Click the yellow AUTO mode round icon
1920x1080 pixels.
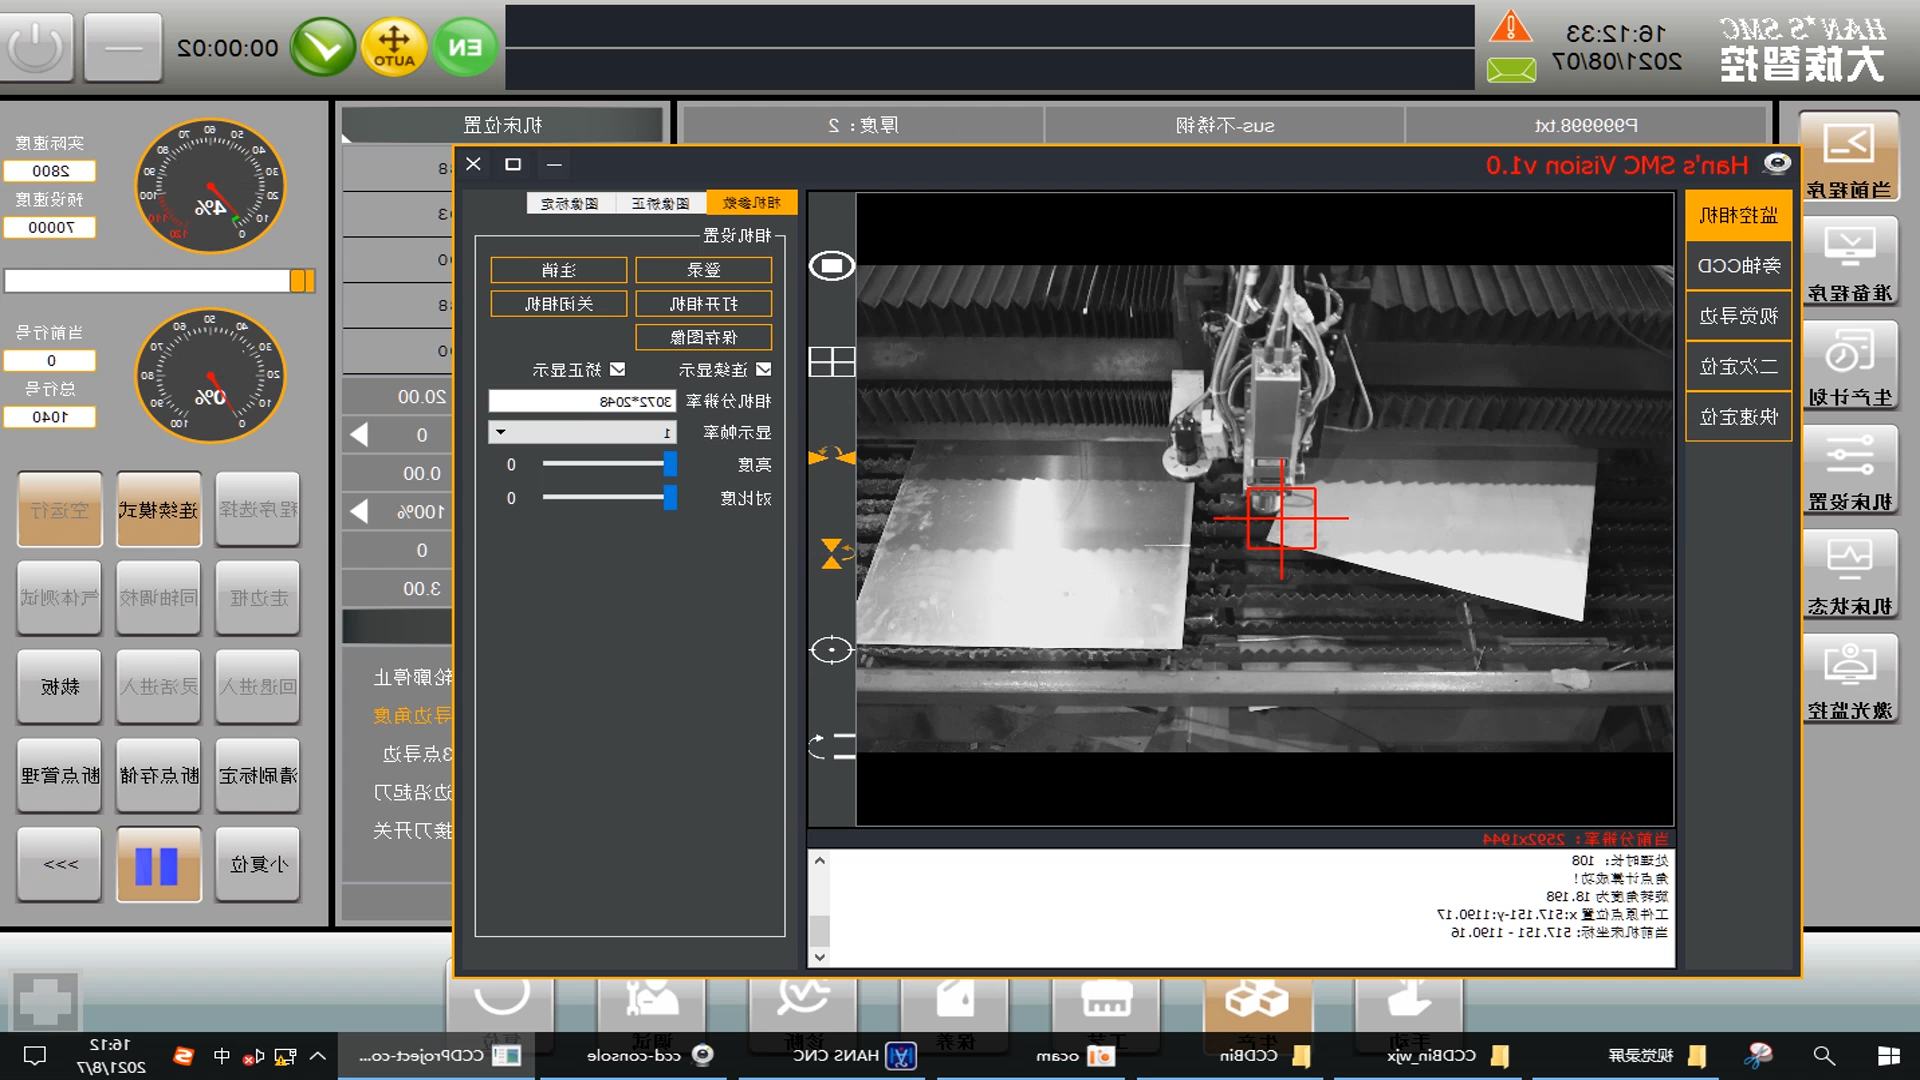[394, 47]
